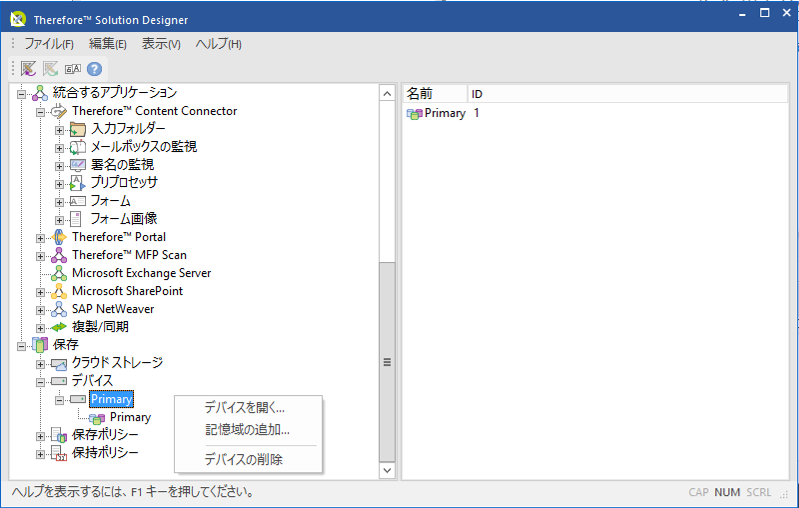Collapse the Therefore Content Connector node
Screen dimensions: 799x508
(x=40, y=113)
